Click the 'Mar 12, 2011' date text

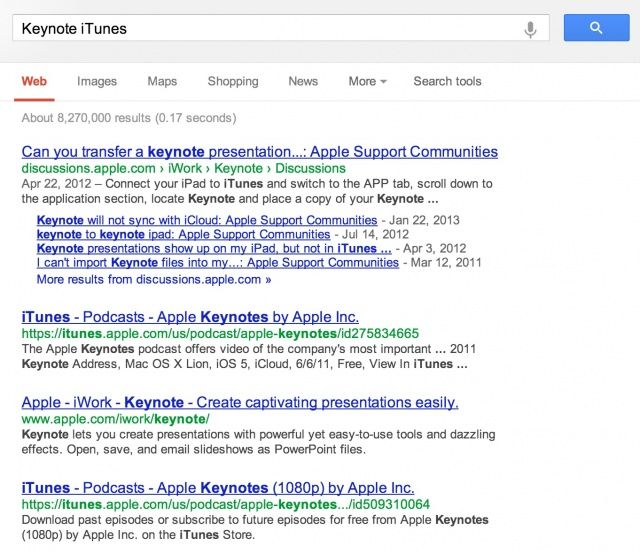tap(446, 262)
